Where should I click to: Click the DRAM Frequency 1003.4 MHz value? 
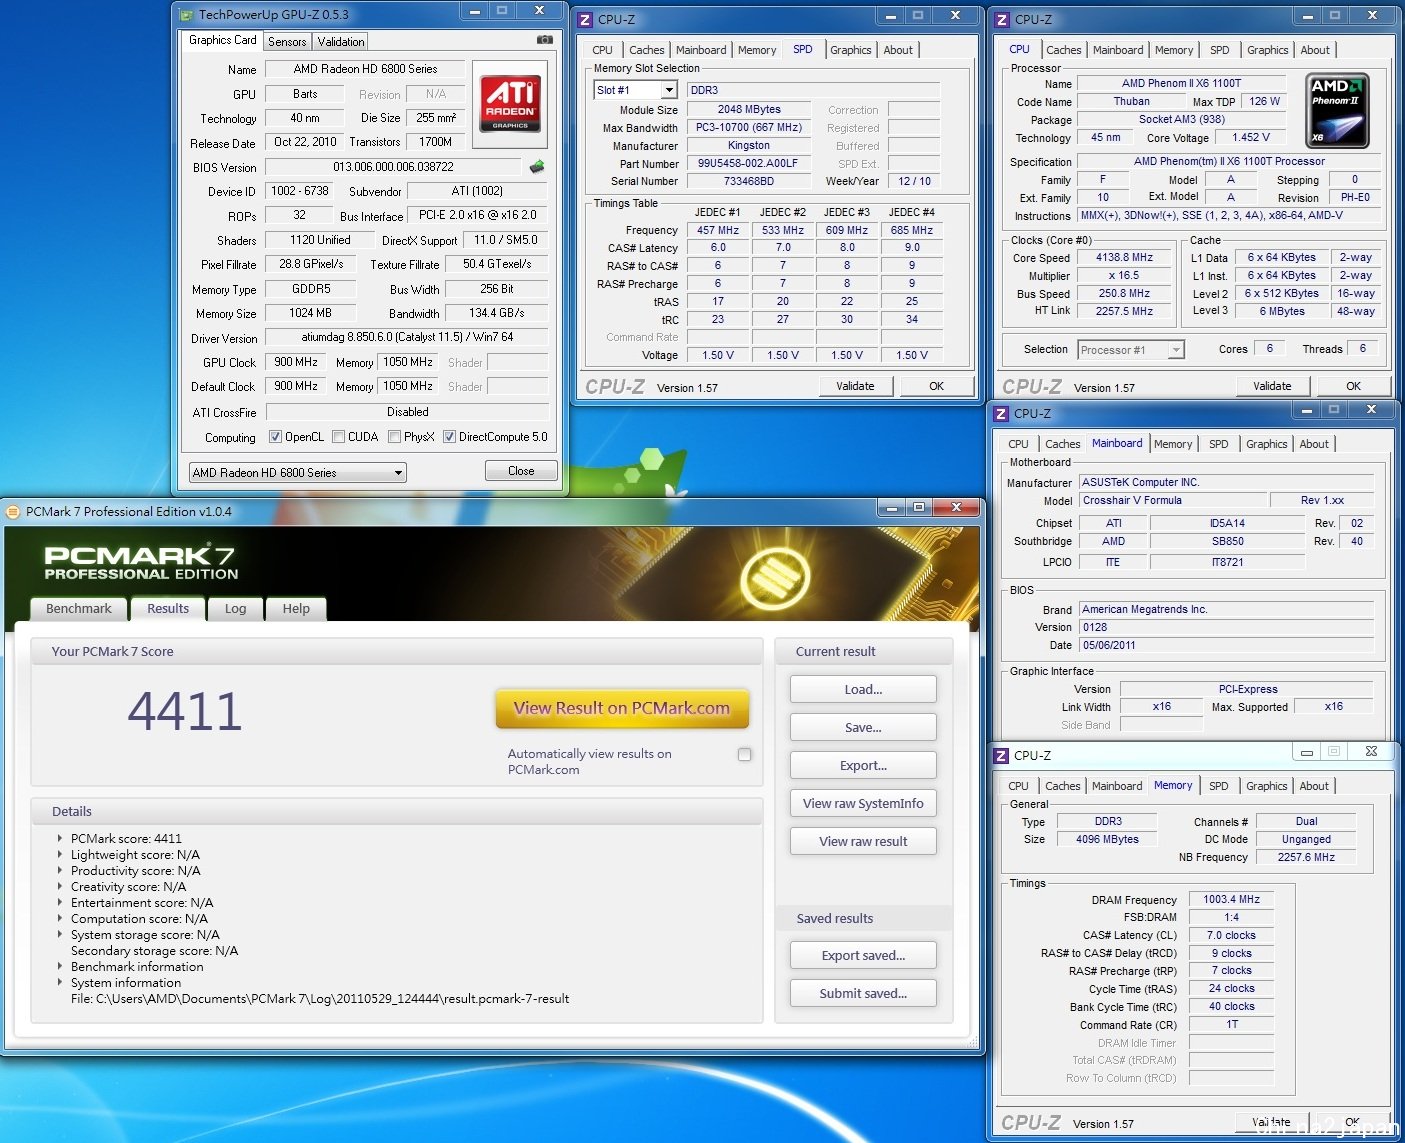(x=1231, y=899)
